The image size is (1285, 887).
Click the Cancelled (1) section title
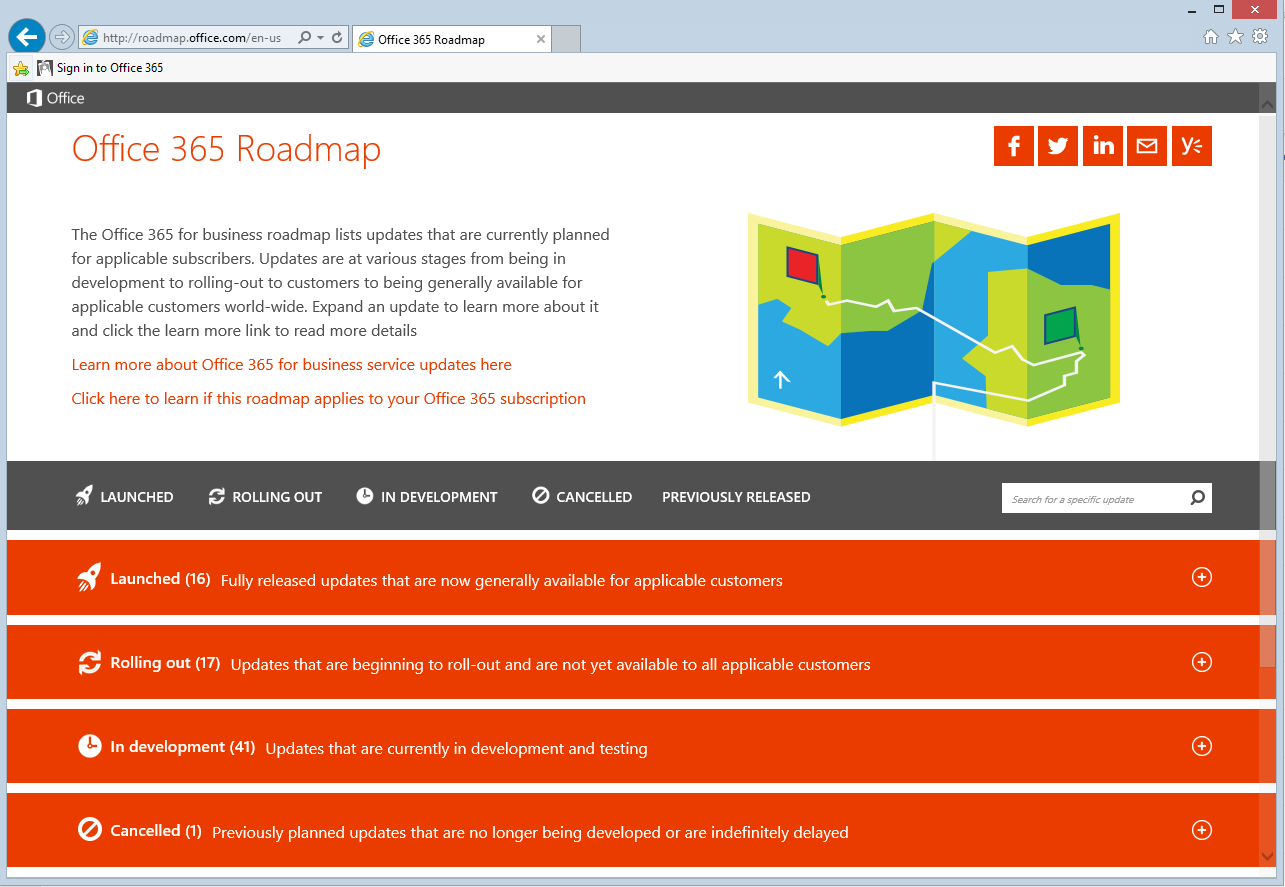coord(156,831)
